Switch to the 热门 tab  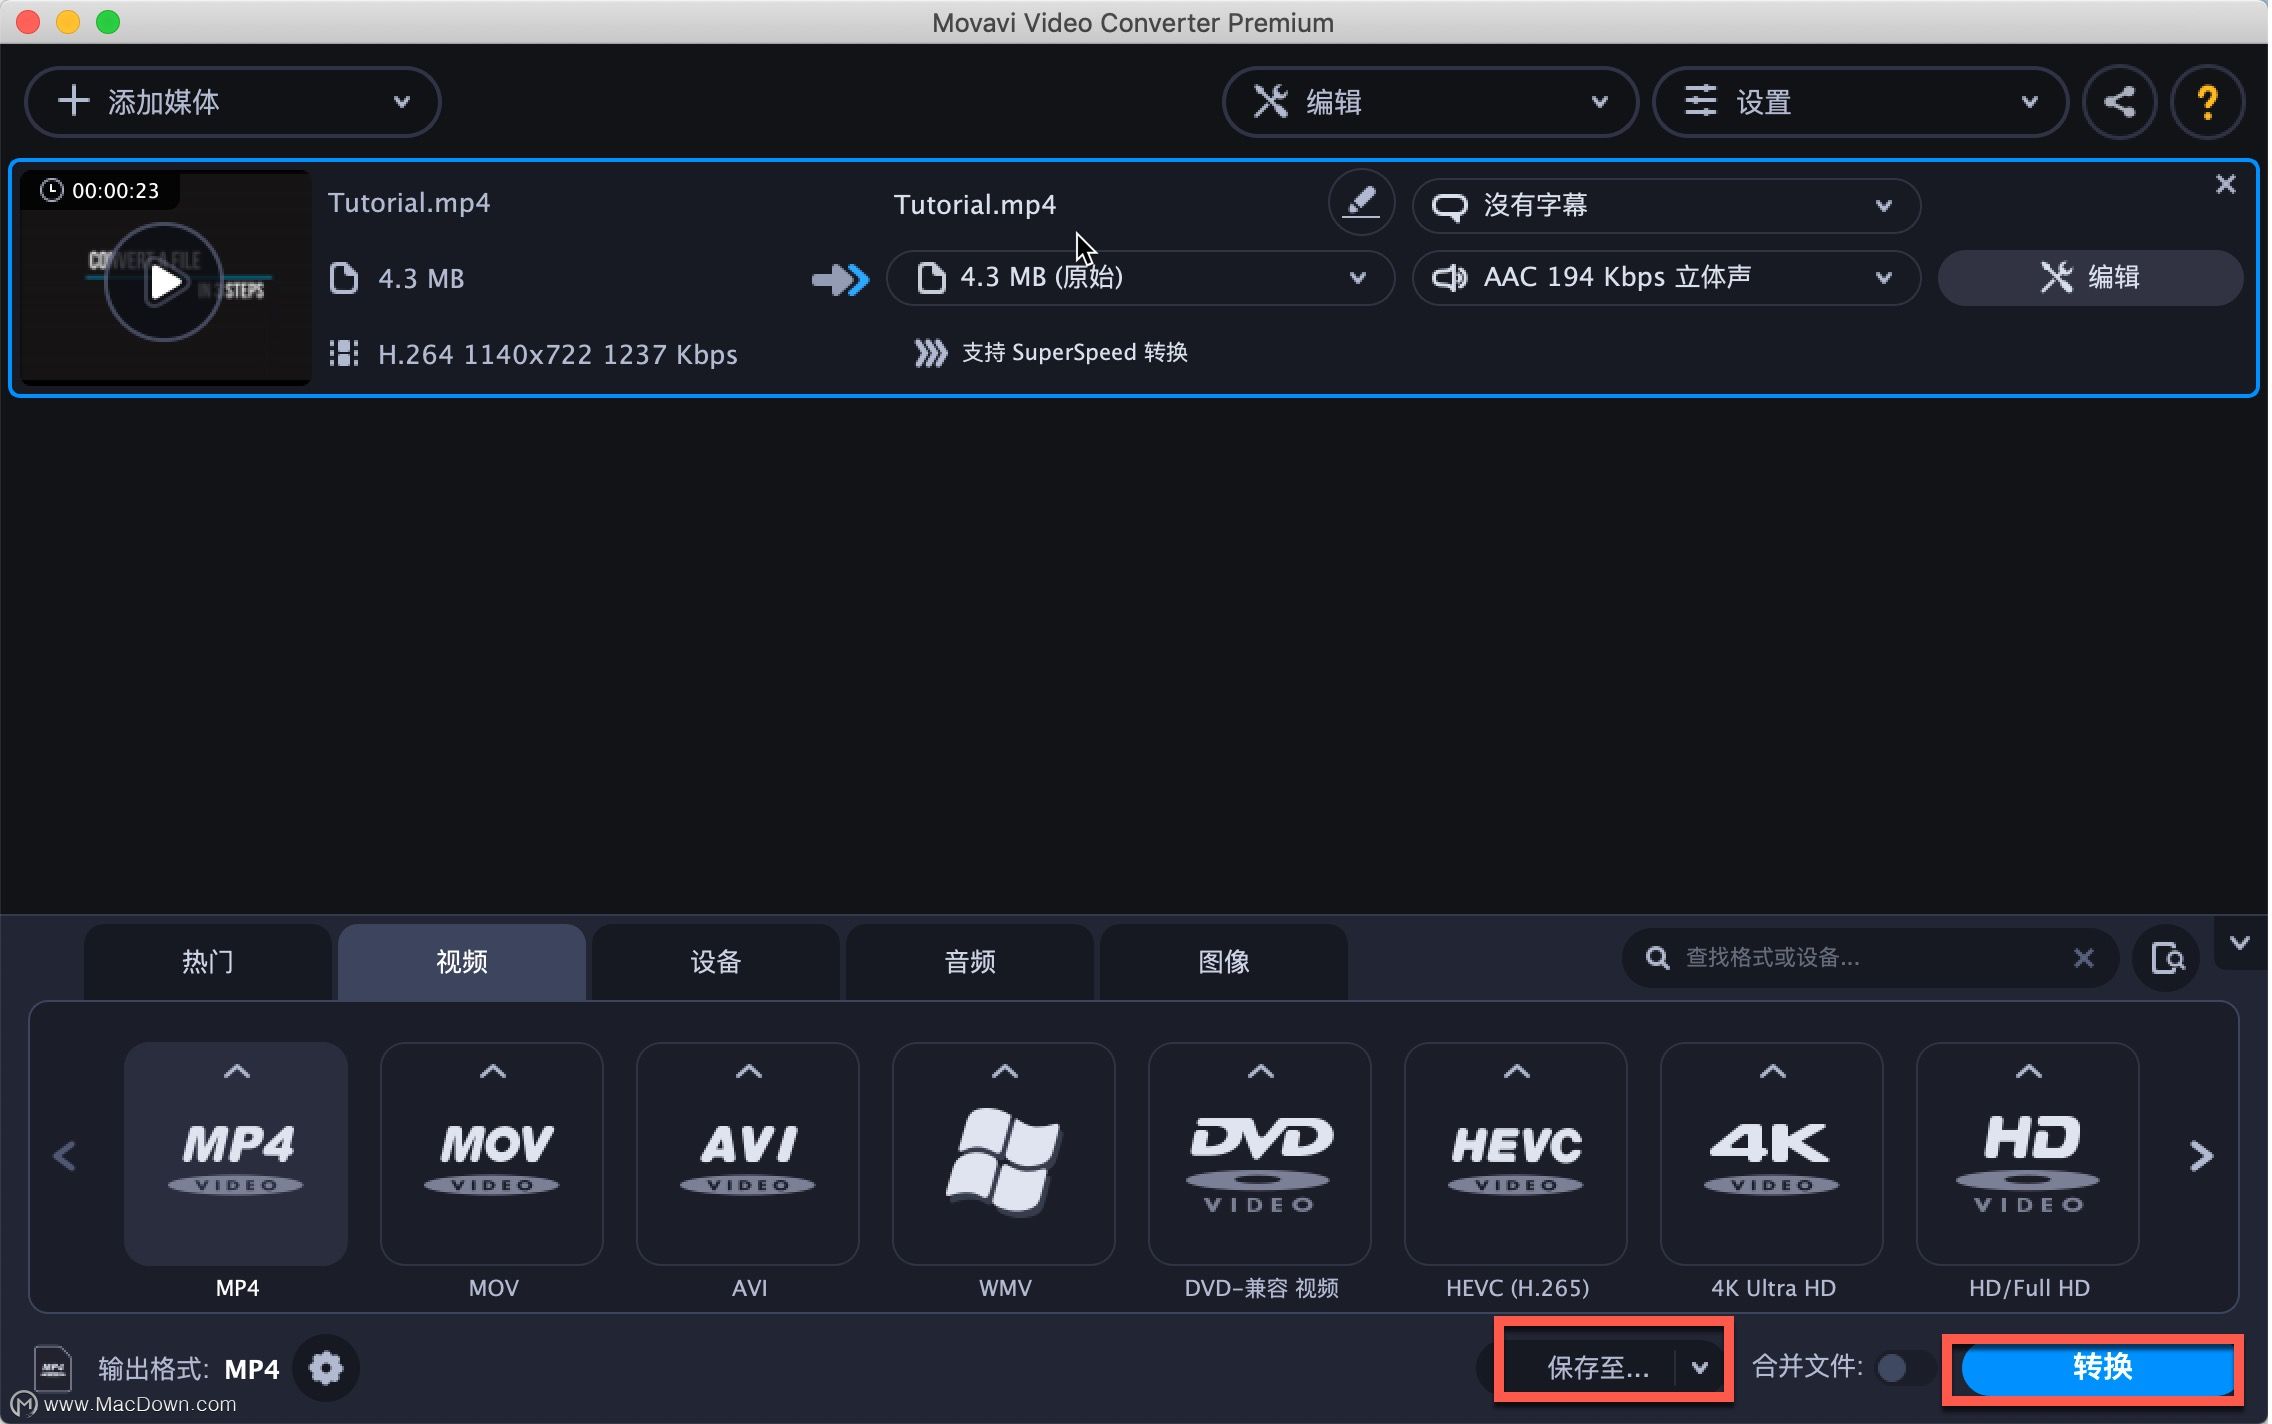pyautogui.click(x=208, y=962)
